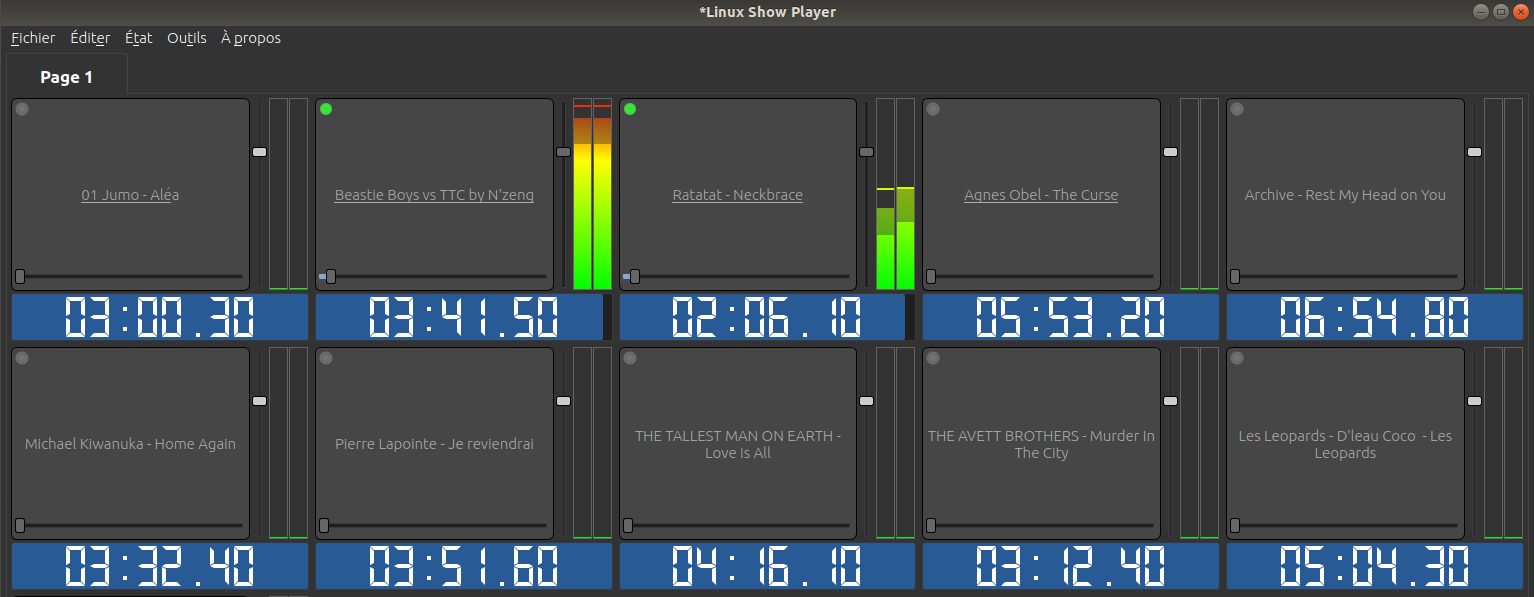Open the État menu
Viewport: 1534px width, 597px height.
click(x=139, y=38)
